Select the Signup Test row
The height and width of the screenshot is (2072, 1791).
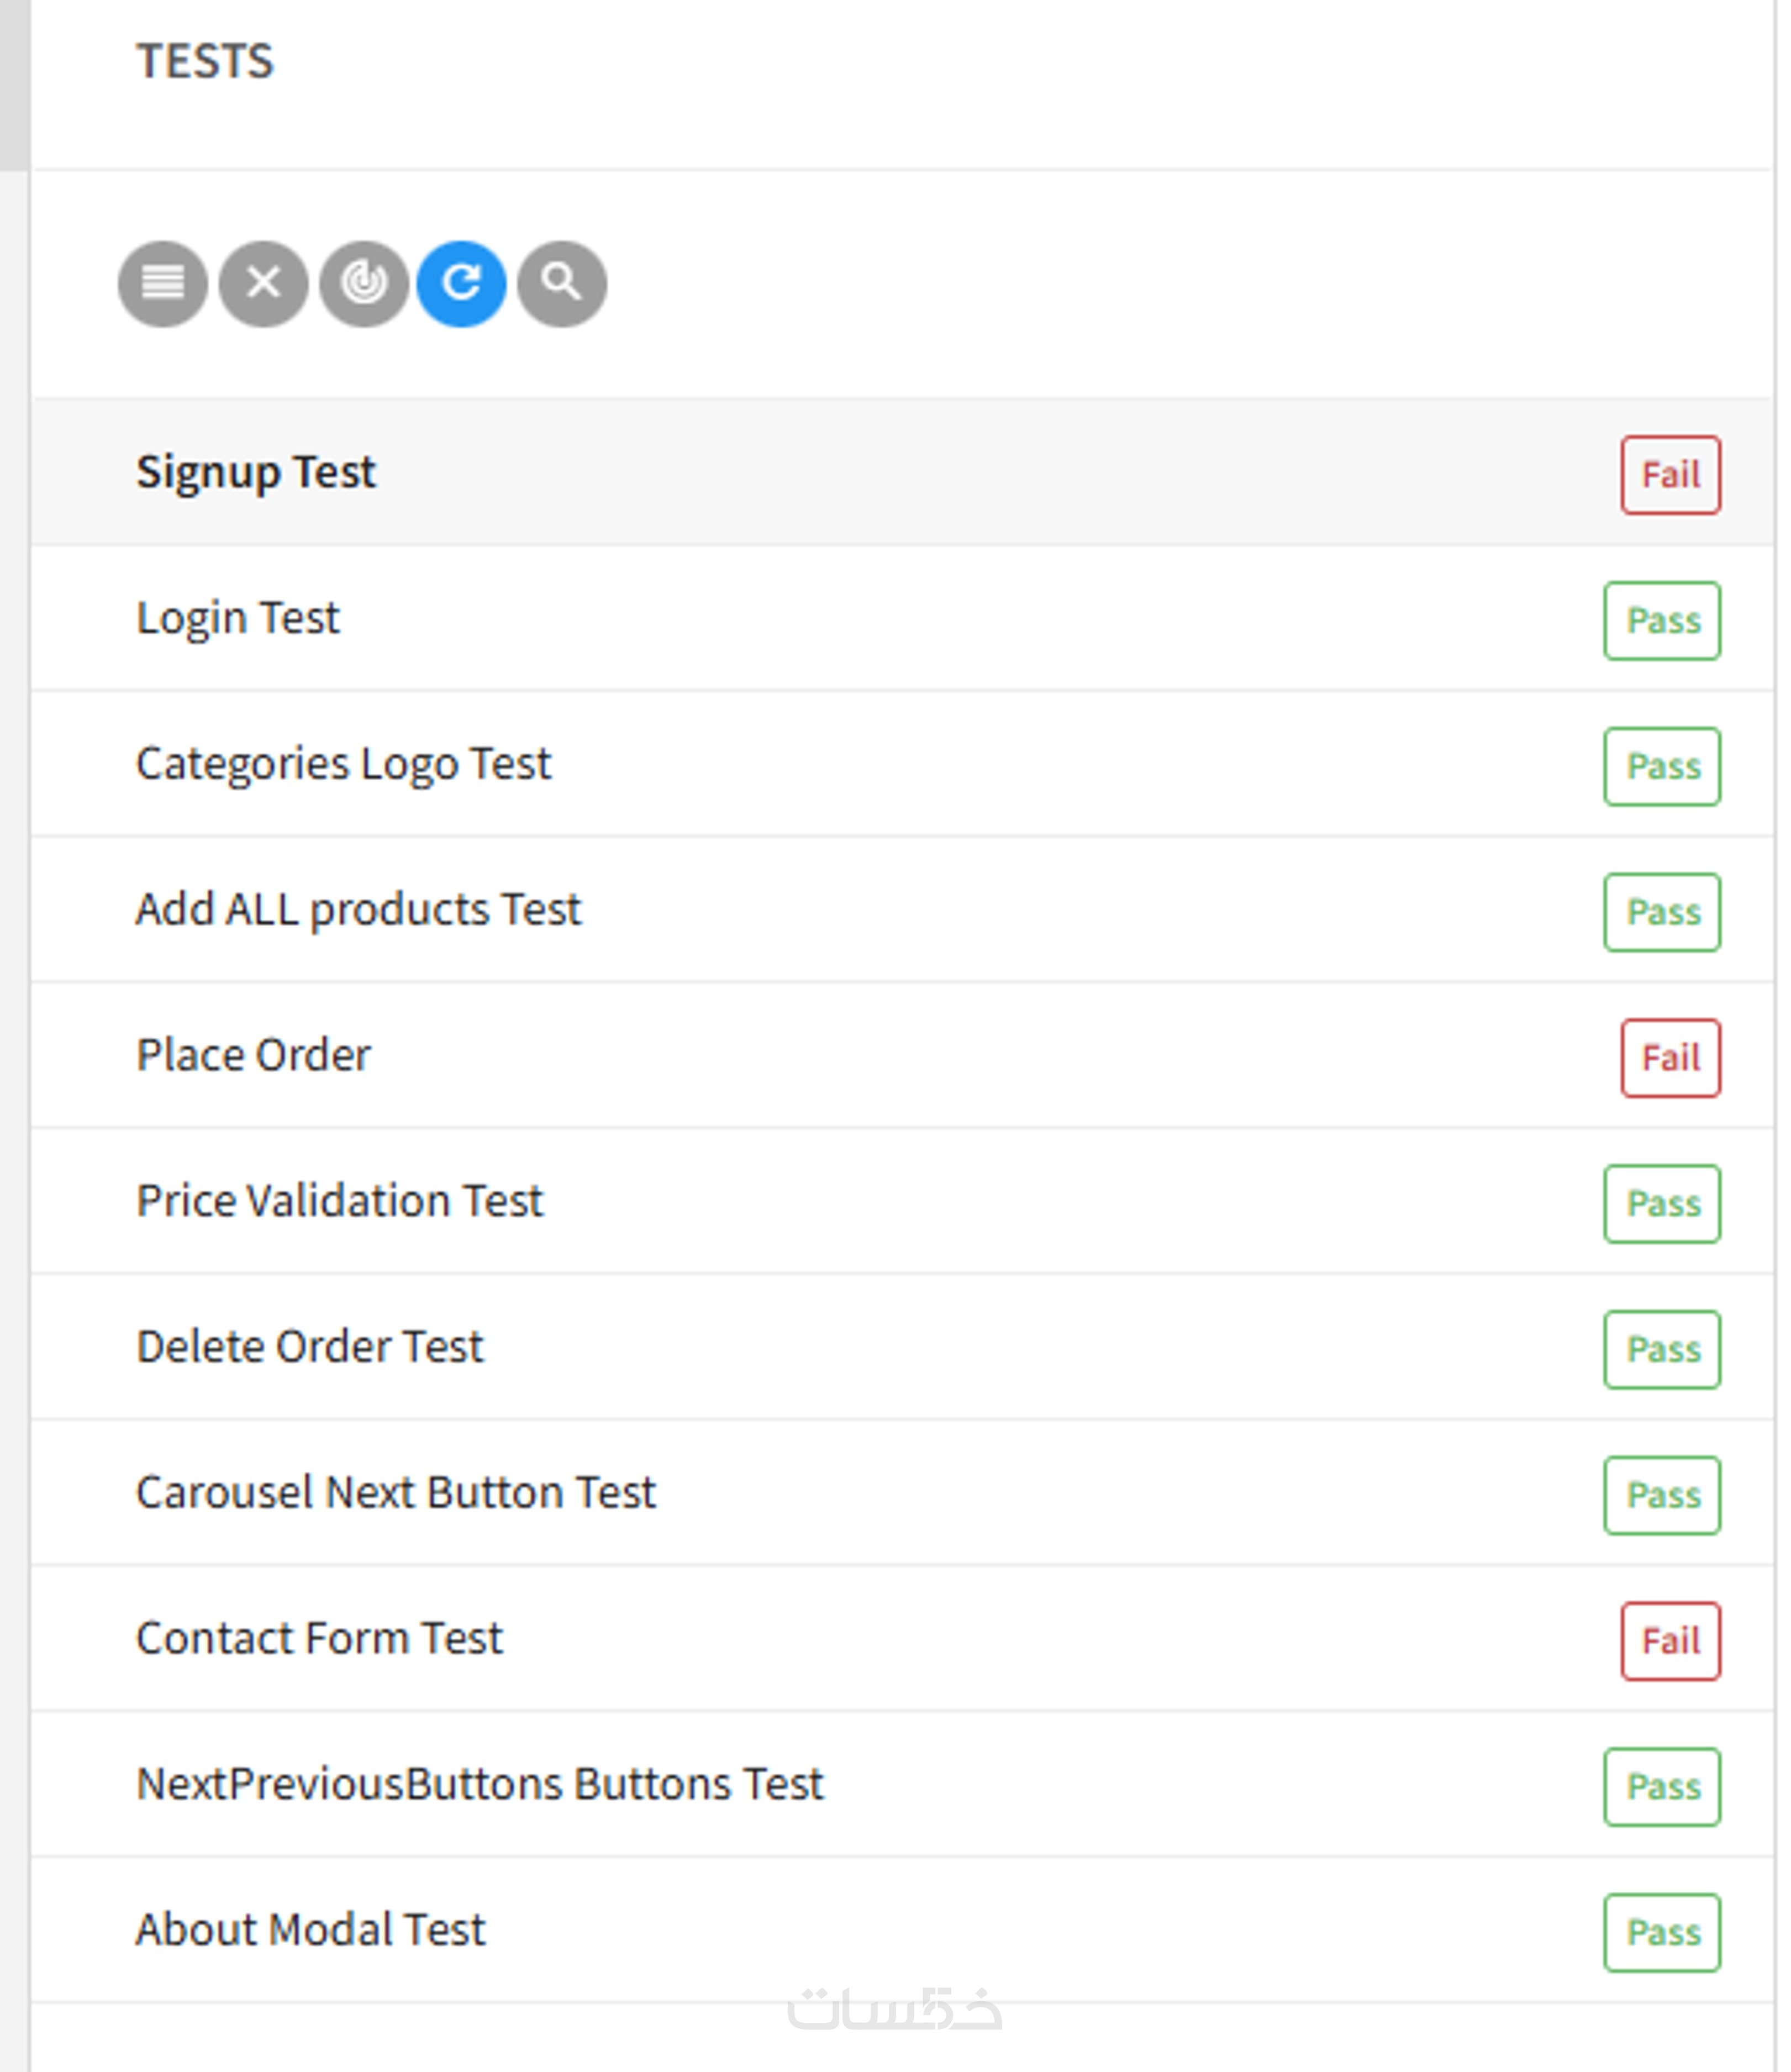tap(256, 472)
